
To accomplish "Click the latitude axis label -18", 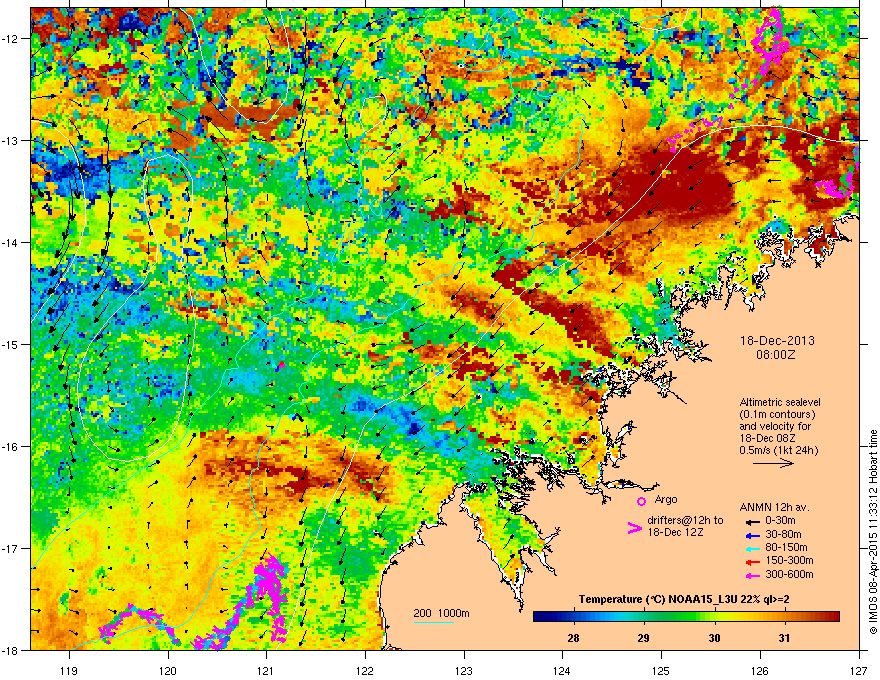I will point(11,650).
